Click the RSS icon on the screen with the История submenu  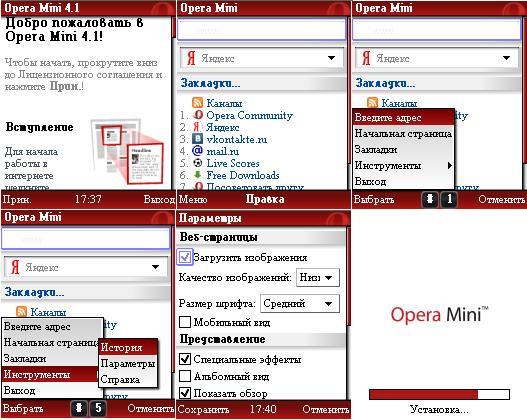22,311
